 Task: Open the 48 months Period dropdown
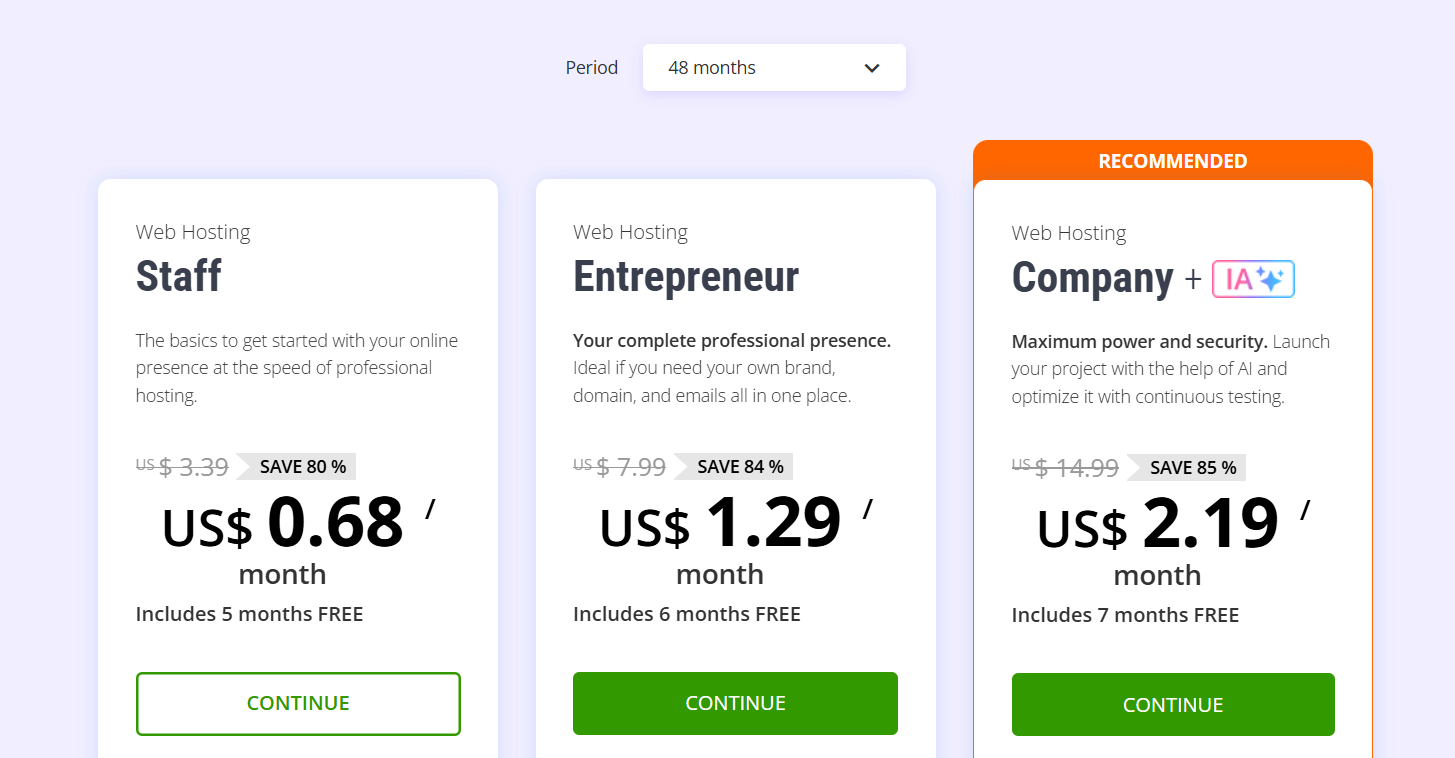point(774,68)
